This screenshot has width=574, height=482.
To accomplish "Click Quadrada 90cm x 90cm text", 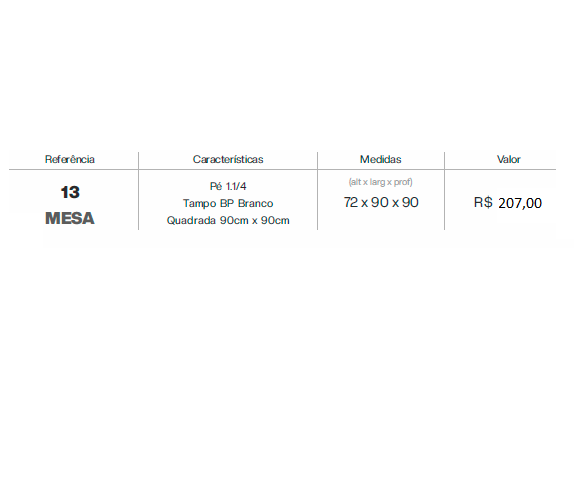I will point(228,220).
